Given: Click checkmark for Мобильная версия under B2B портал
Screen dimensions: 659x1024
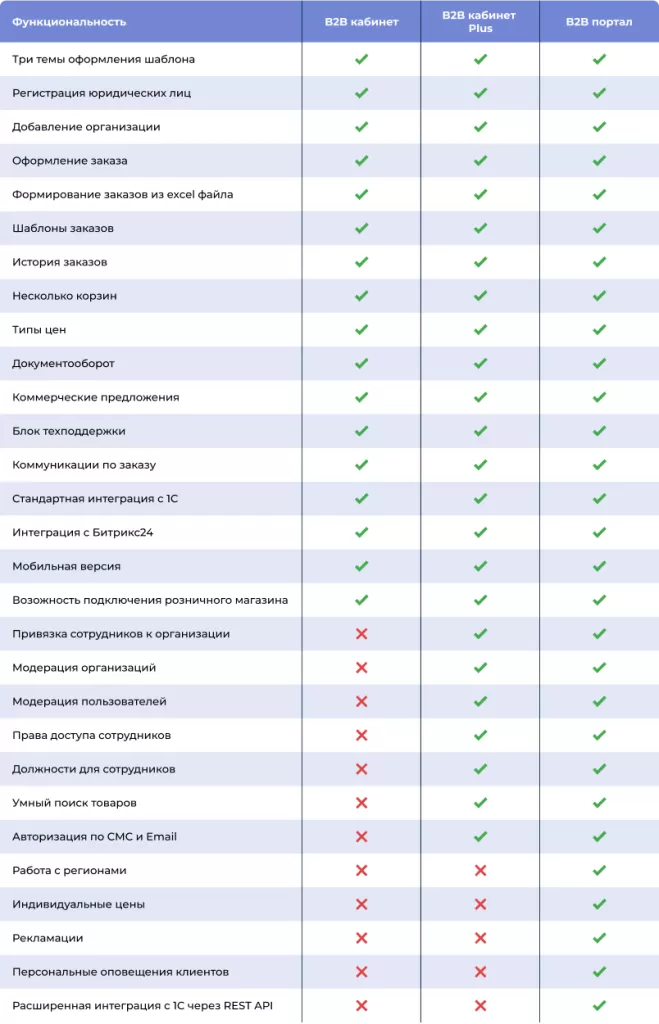Looking at the screenshot, I should pos(599,566).
